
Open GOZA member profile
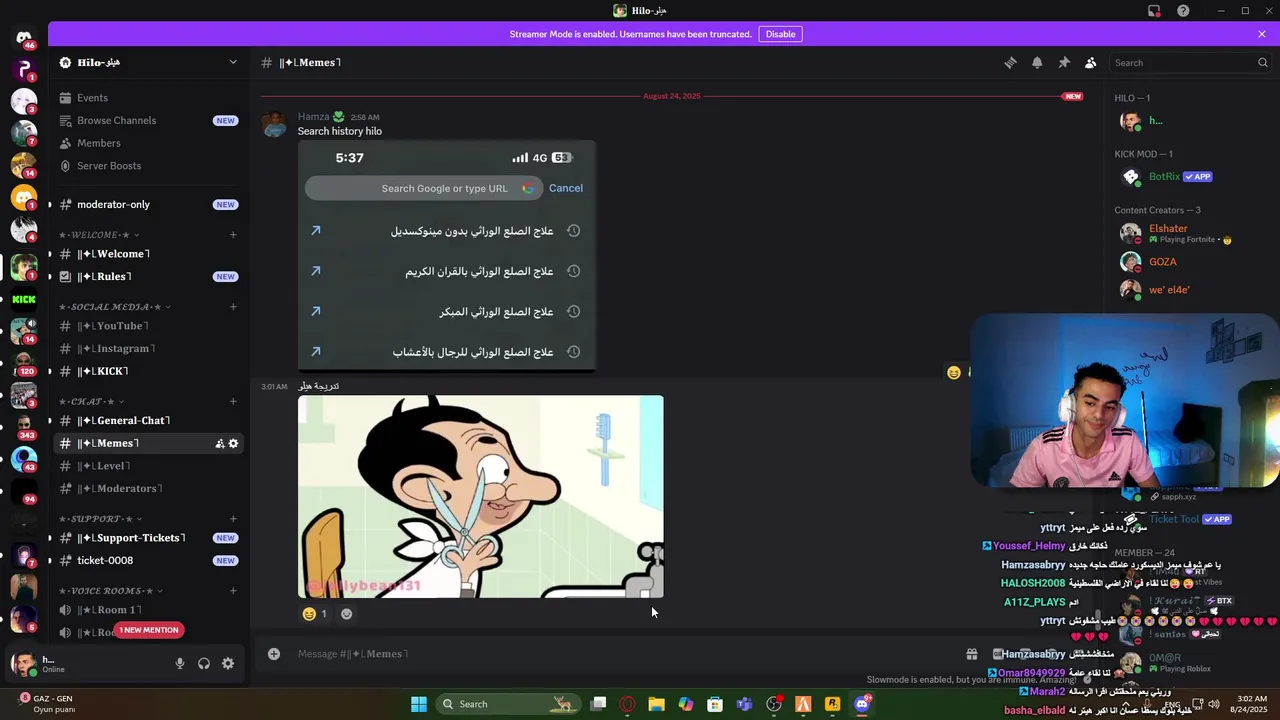pos(1163,262)
